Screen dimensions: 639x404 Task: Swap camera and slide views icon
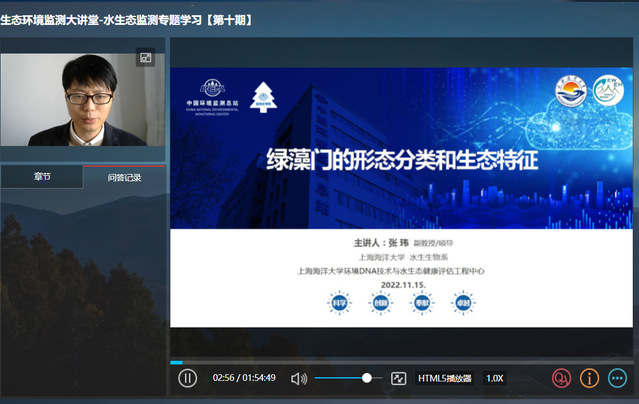tap(146, 58)
